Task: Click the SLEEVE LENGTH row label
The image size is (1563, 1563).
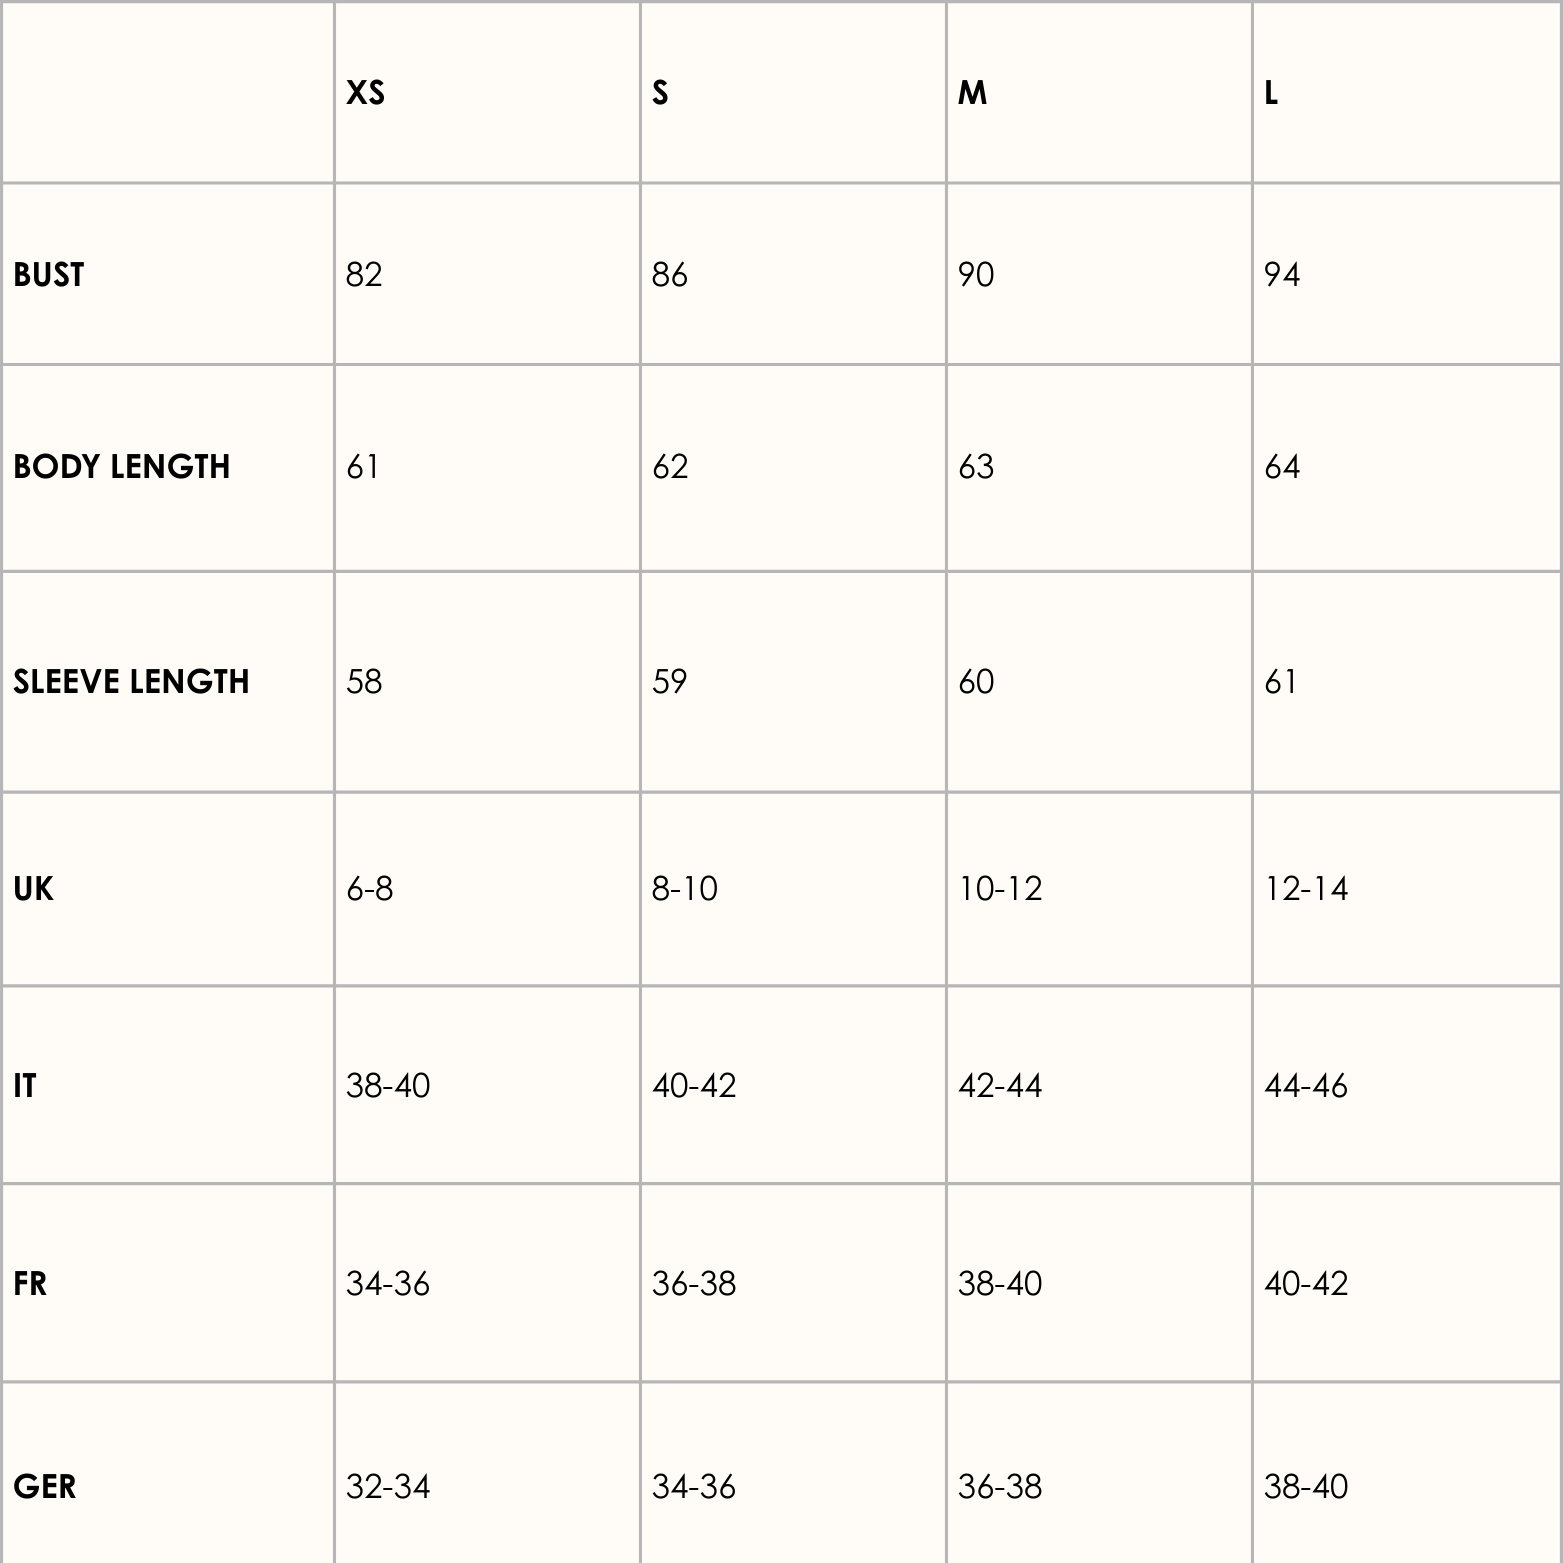Action: pyautogui.click(x=131, y=682)
